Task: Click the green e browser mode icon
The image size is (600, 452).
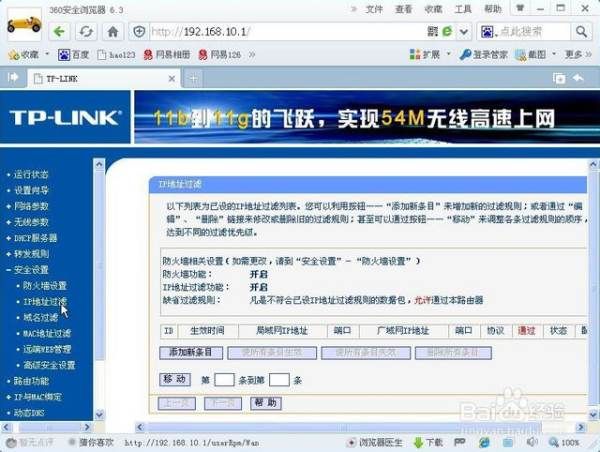Action: coord(447,31)
